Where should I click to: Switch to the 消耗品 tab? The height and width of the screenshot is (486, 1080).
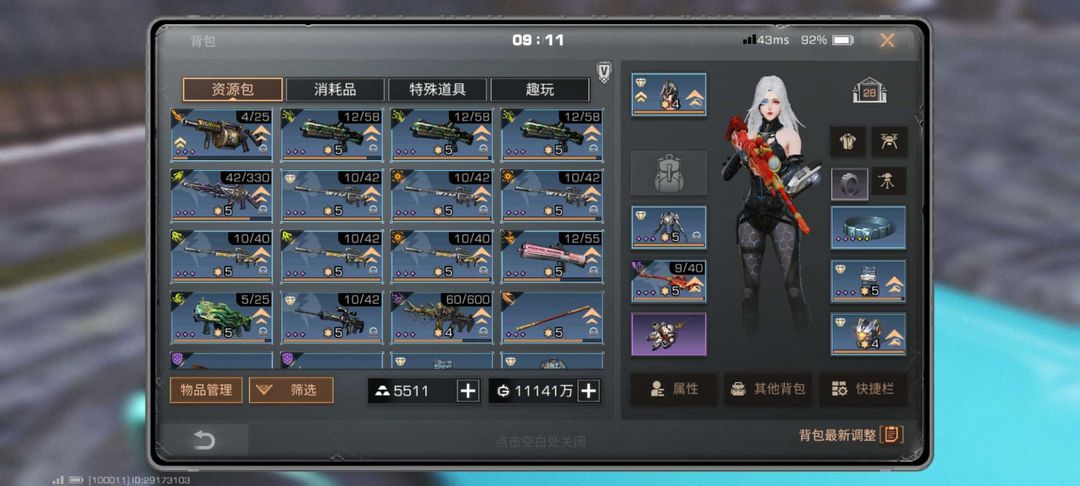point(335,89)
